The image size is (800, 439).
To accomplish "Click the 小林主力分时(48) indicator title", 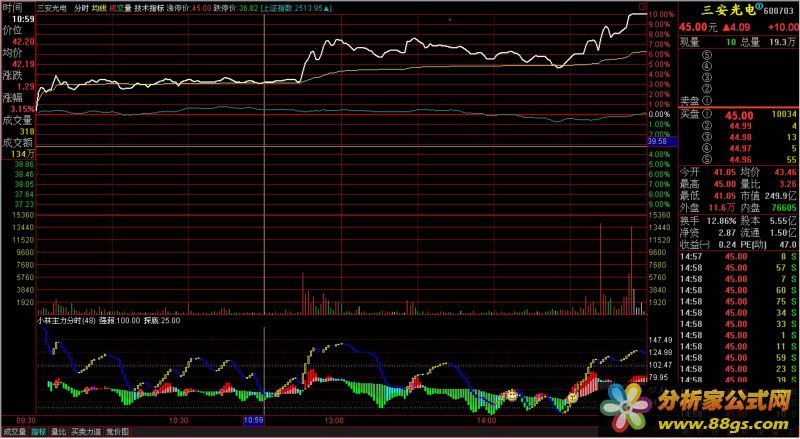I will coord(67,321).
